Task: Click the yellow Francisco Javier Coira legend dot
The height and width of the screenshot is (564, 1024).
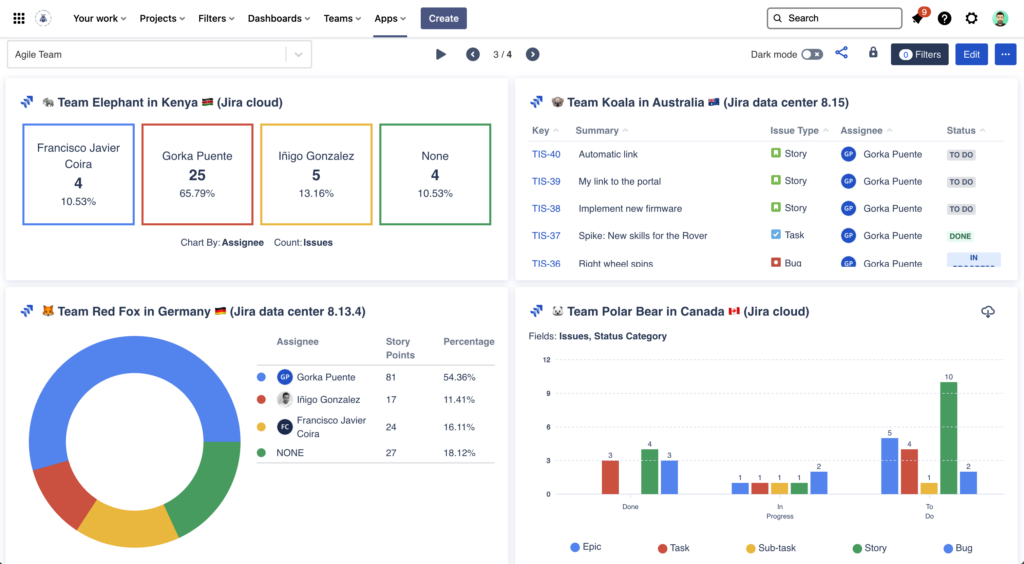Action: [261, 427]
